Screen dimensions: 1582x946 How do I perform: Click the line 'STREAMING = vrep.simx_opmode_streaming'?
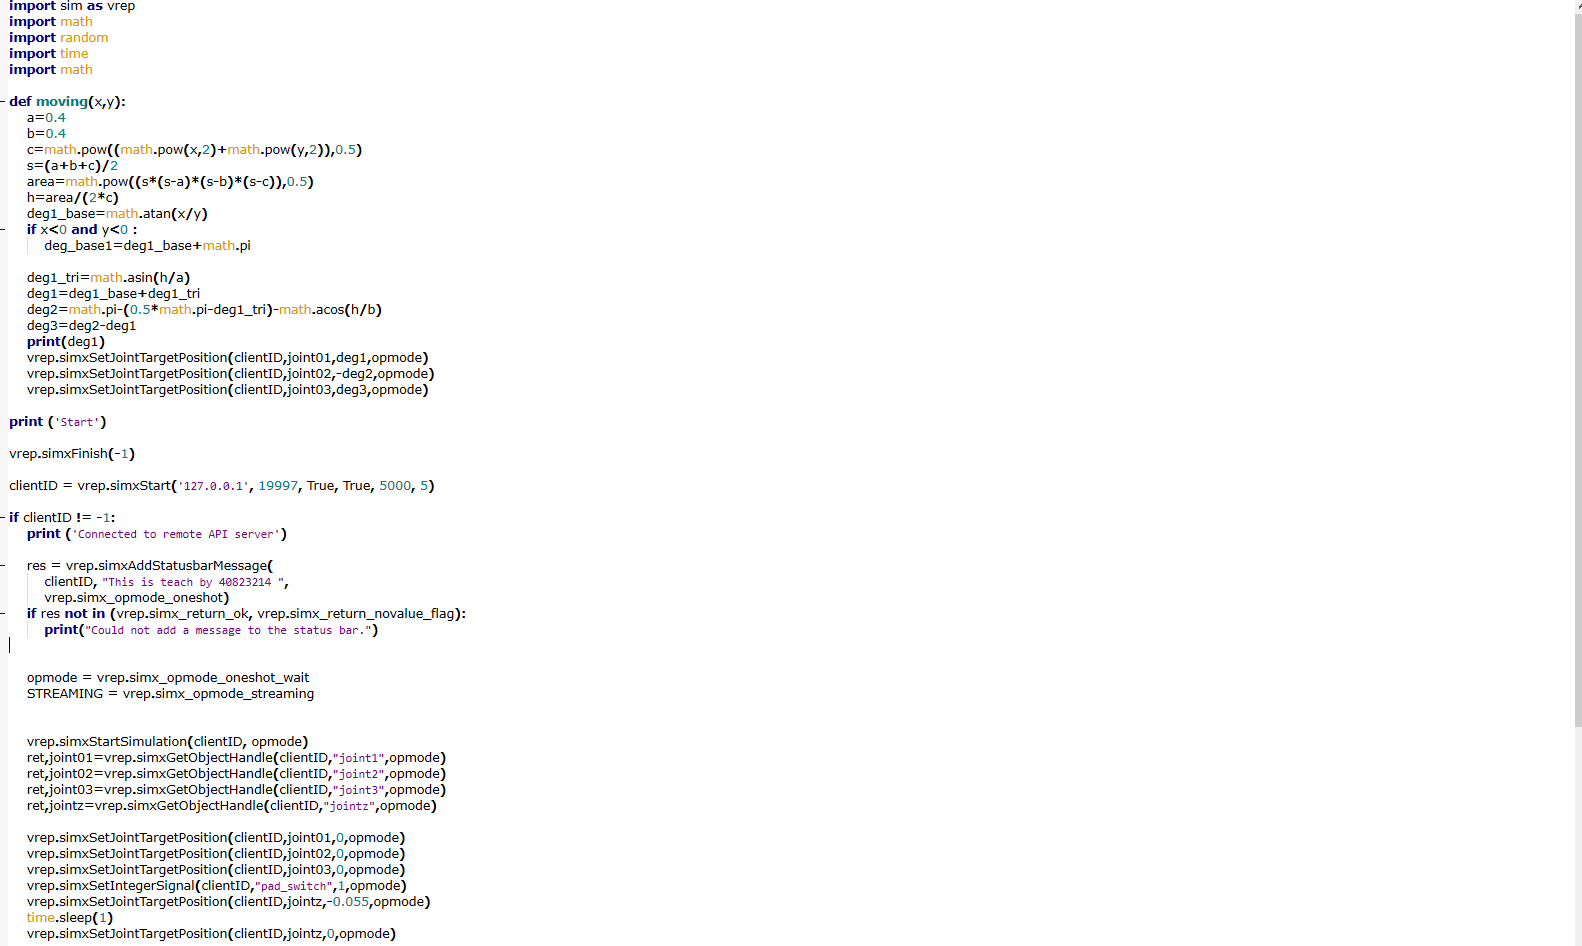(170, 694)
